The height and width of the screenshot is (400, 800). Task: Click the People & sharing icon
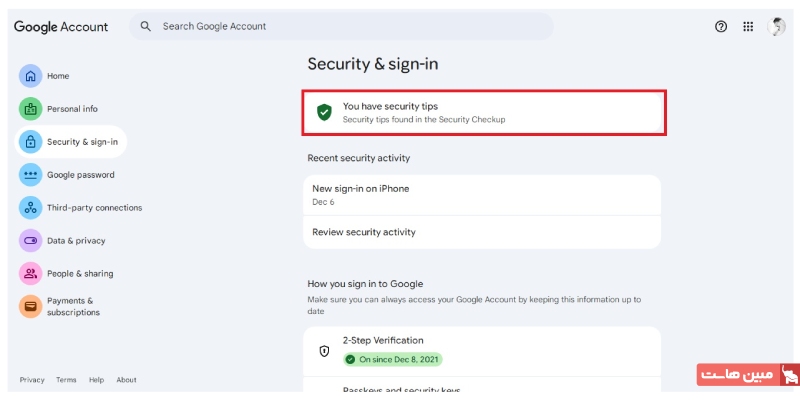(31, 274)
